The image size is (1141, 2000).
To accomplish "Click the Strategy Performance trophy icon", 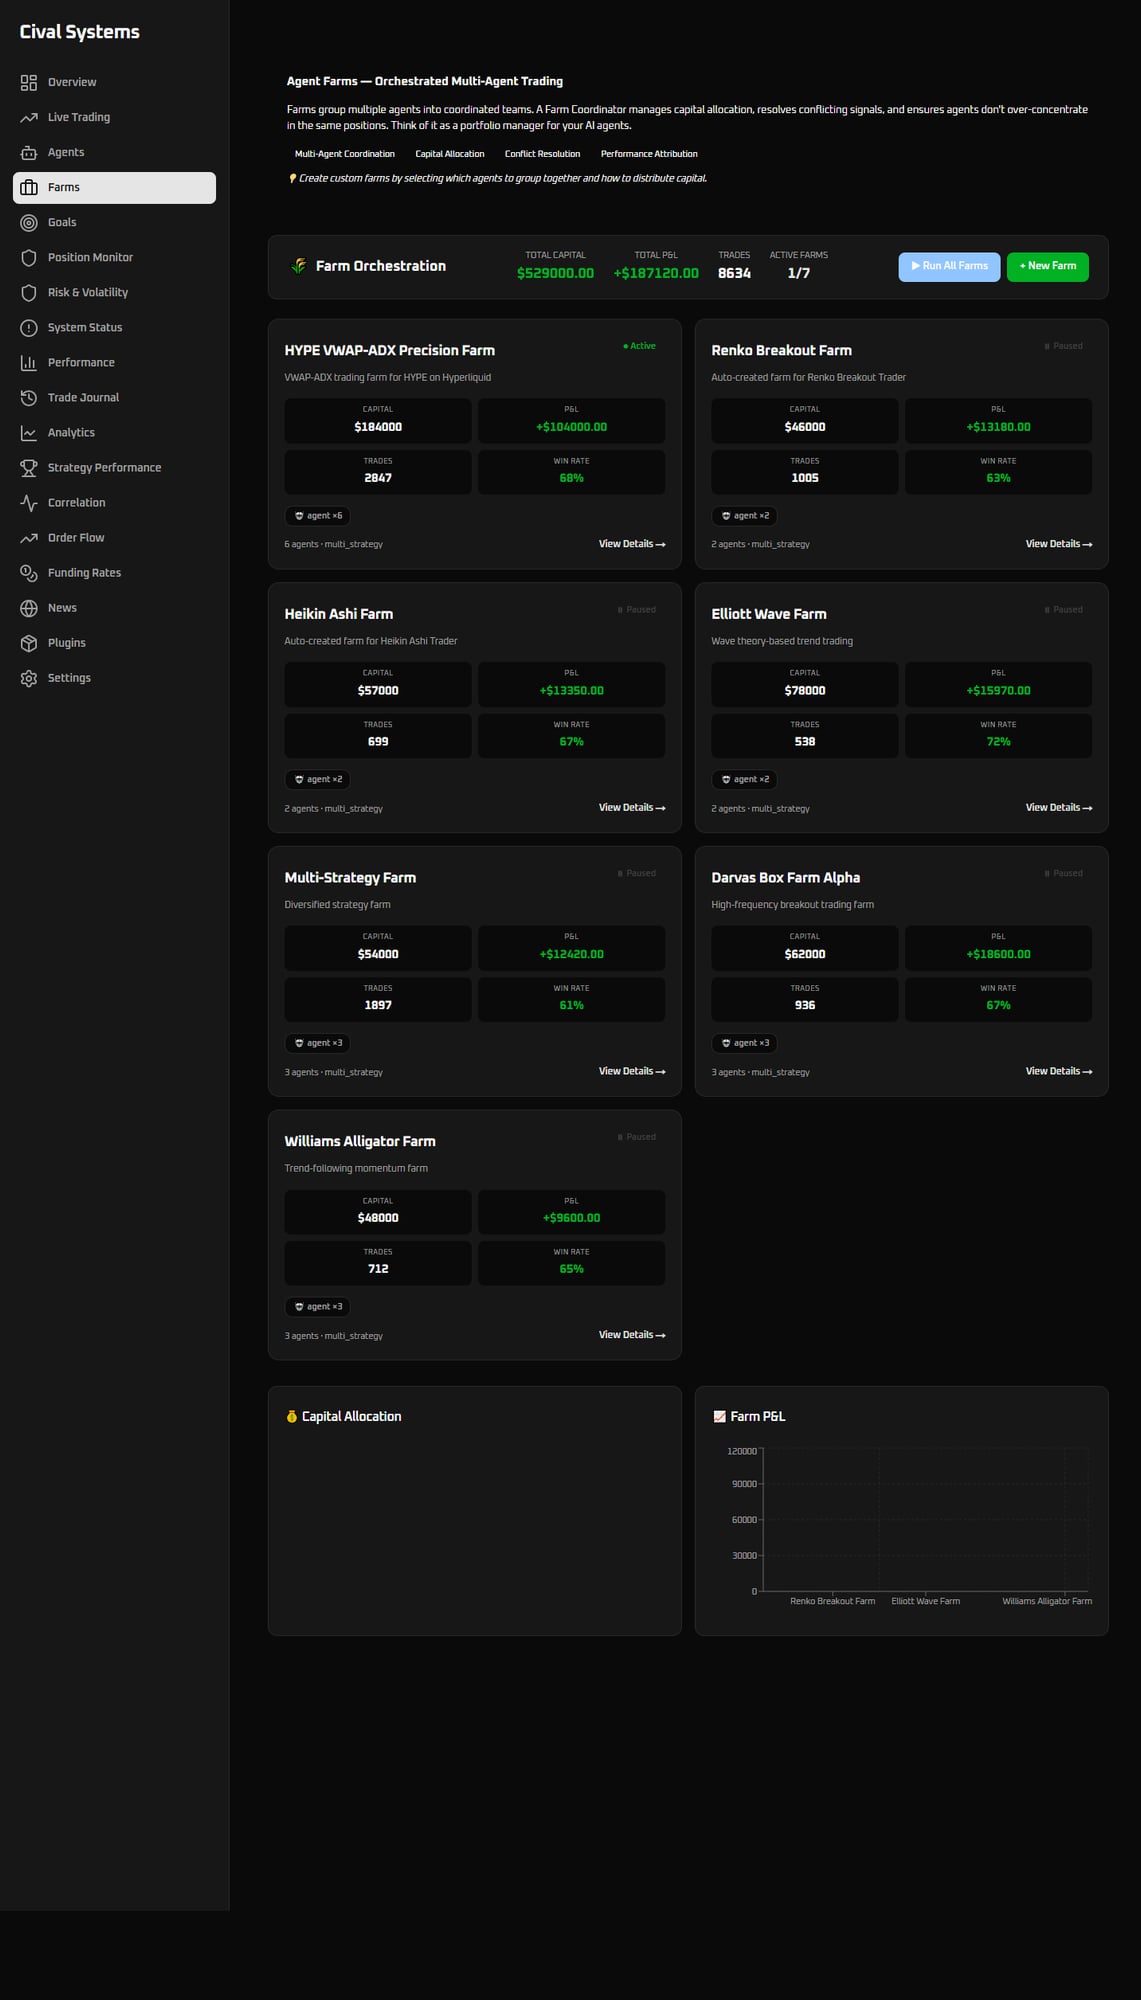I will (29, 468).
